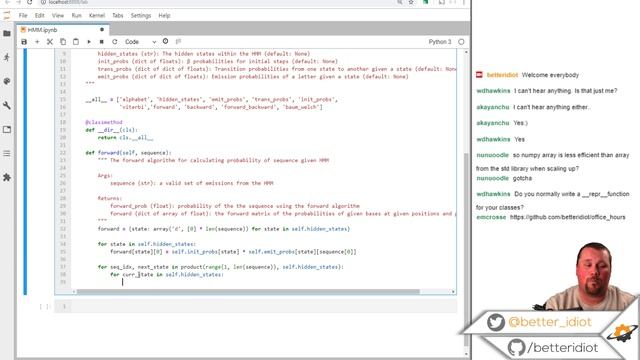Close HMM.ipynb tab via unsaved dot

pyautogui.click(x=102, y=30)
